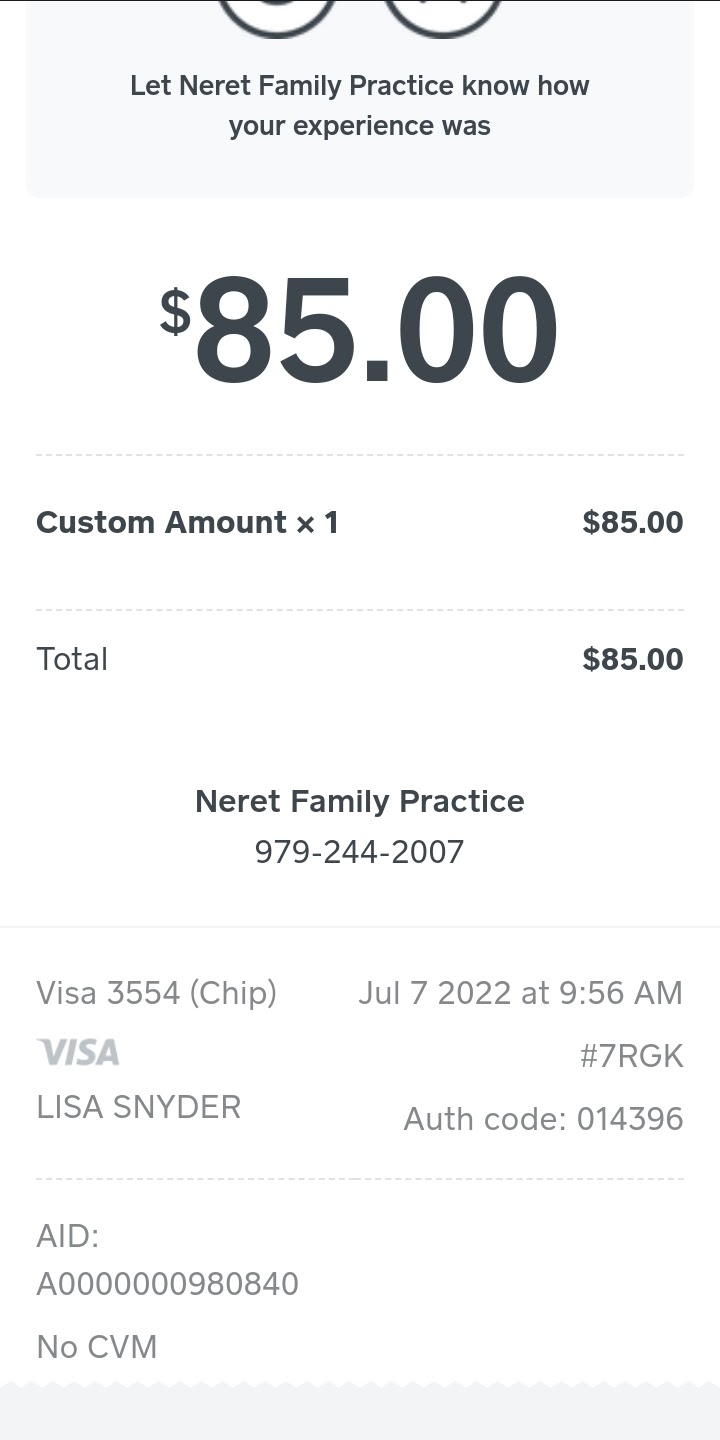The height and width of the screenshot is (1440, 720).
Task: Tap the happy face feedback icon
Action: coord(277,14)
